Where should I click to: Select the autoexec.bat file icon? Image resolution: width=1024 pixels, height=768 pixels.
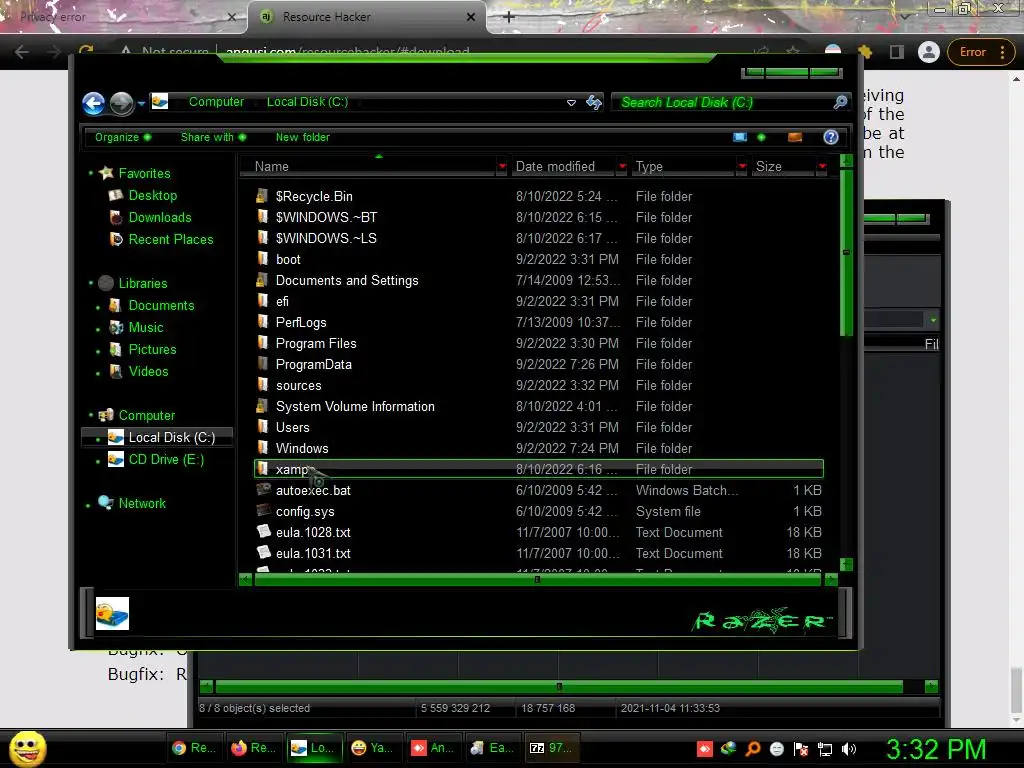[x=263, y=490]
